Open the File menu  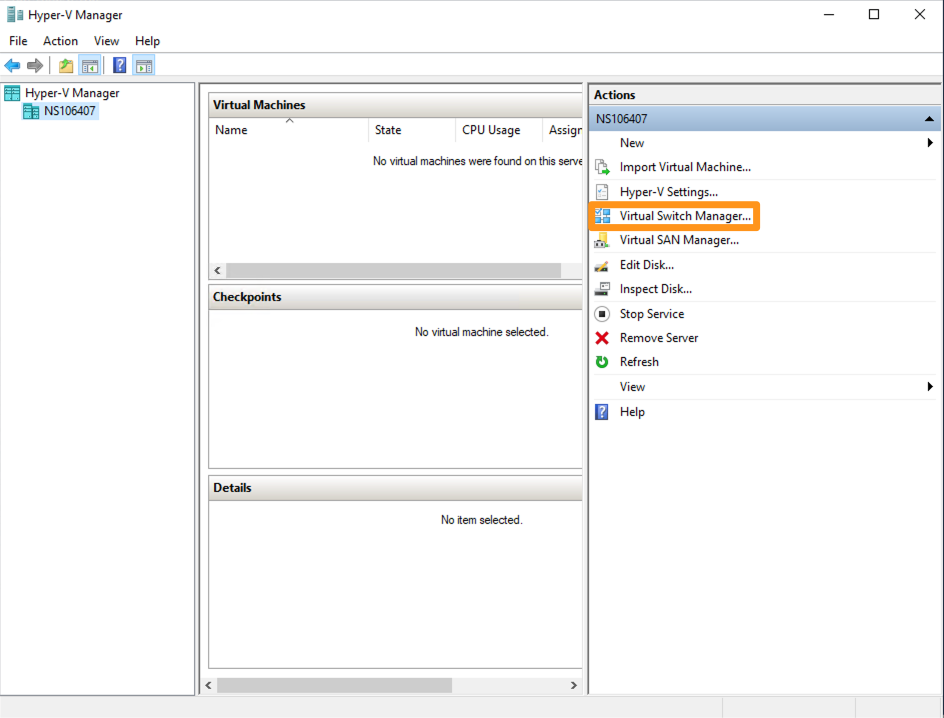pyautogui.click(x=18, y=41)
